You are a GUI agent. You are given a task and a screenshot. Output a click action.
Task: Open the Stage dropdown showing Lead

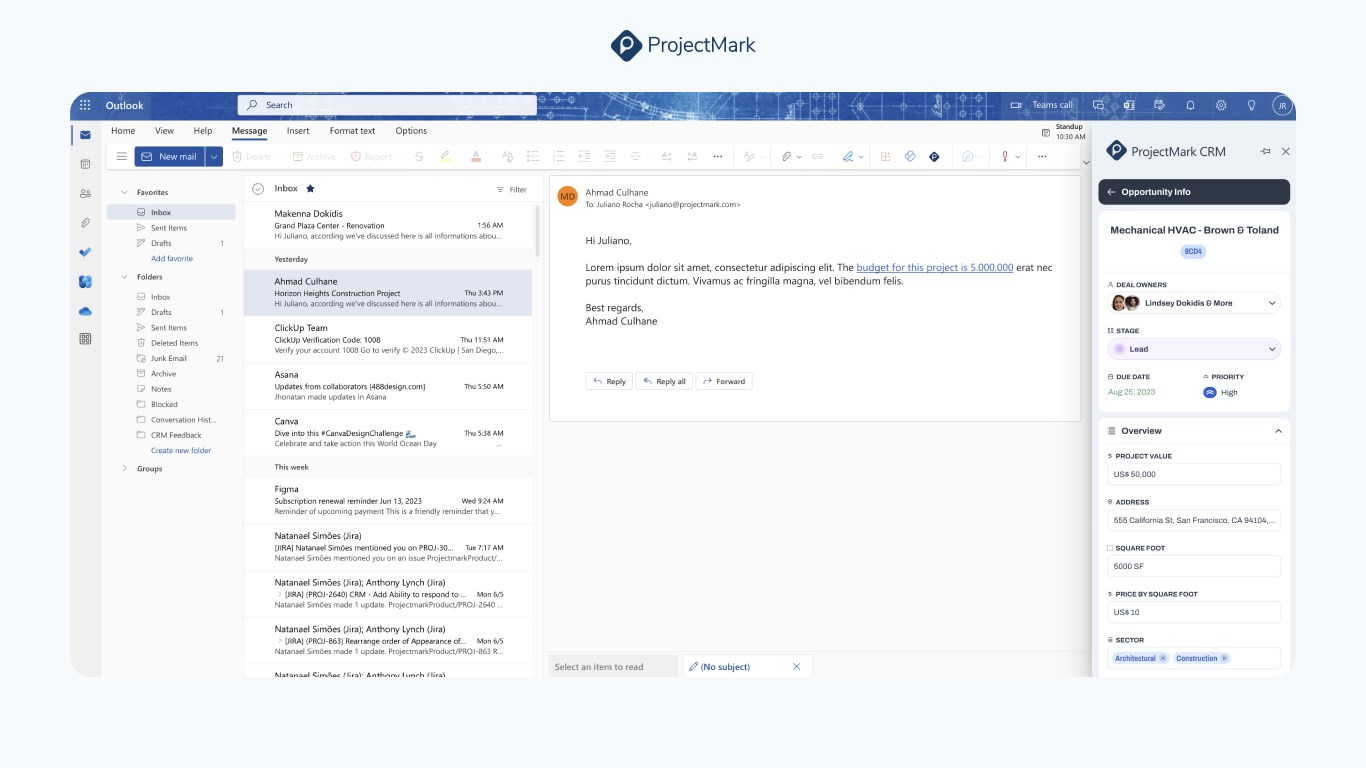[x=1194, y=349]
